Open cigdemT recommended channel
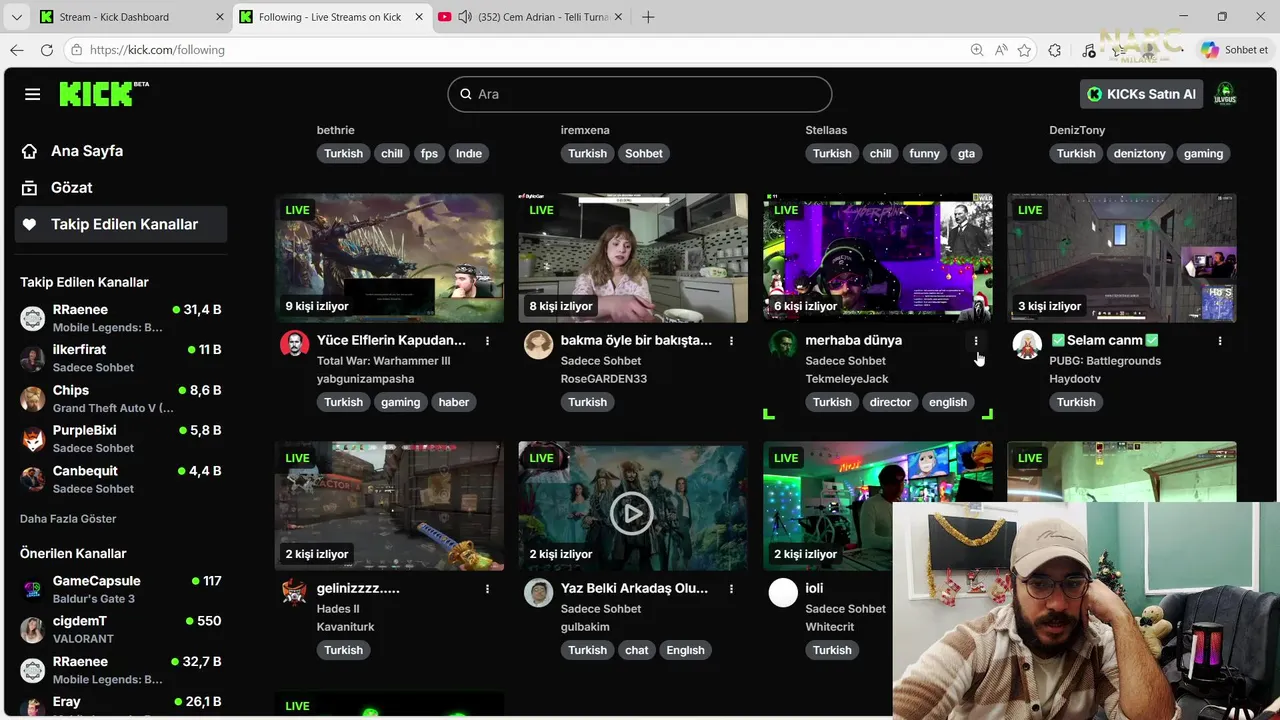1280x720 pixels. click(x=121, y=629)
